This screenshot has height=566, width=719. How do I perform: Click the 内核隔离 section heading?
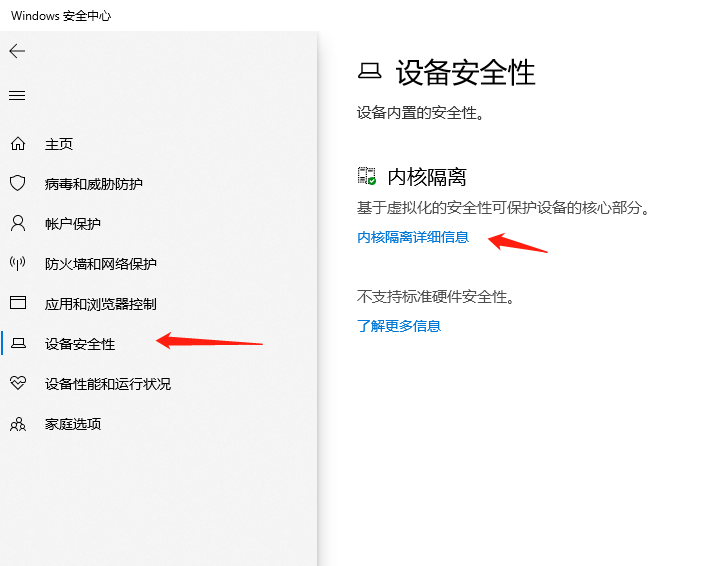click(x=426, y=177)
